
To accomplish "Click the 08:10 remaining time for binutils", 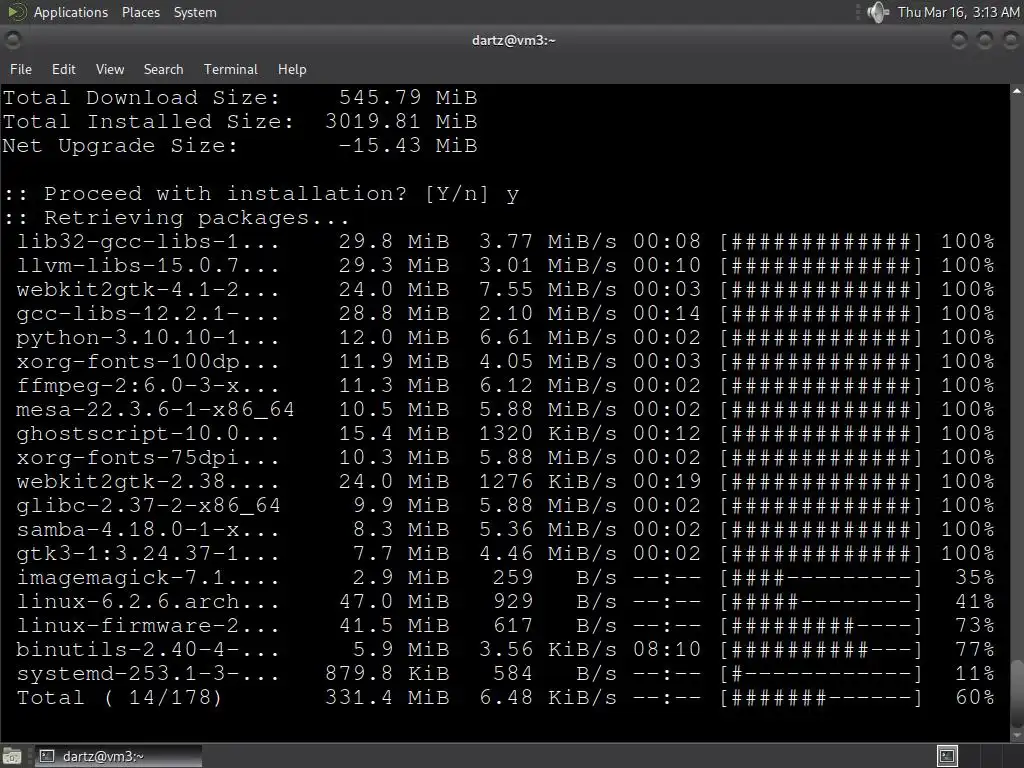I will 667,650.
